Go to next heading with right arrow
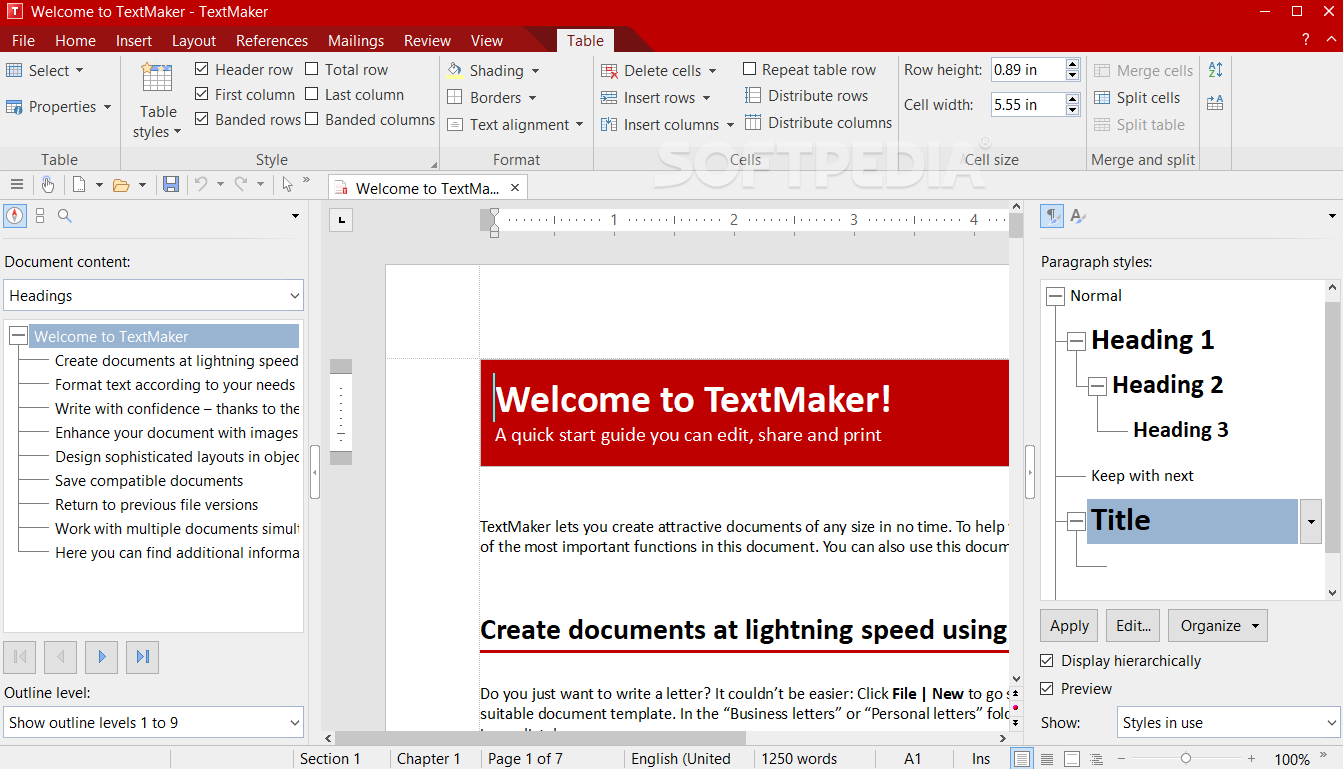 coord(101,657)
